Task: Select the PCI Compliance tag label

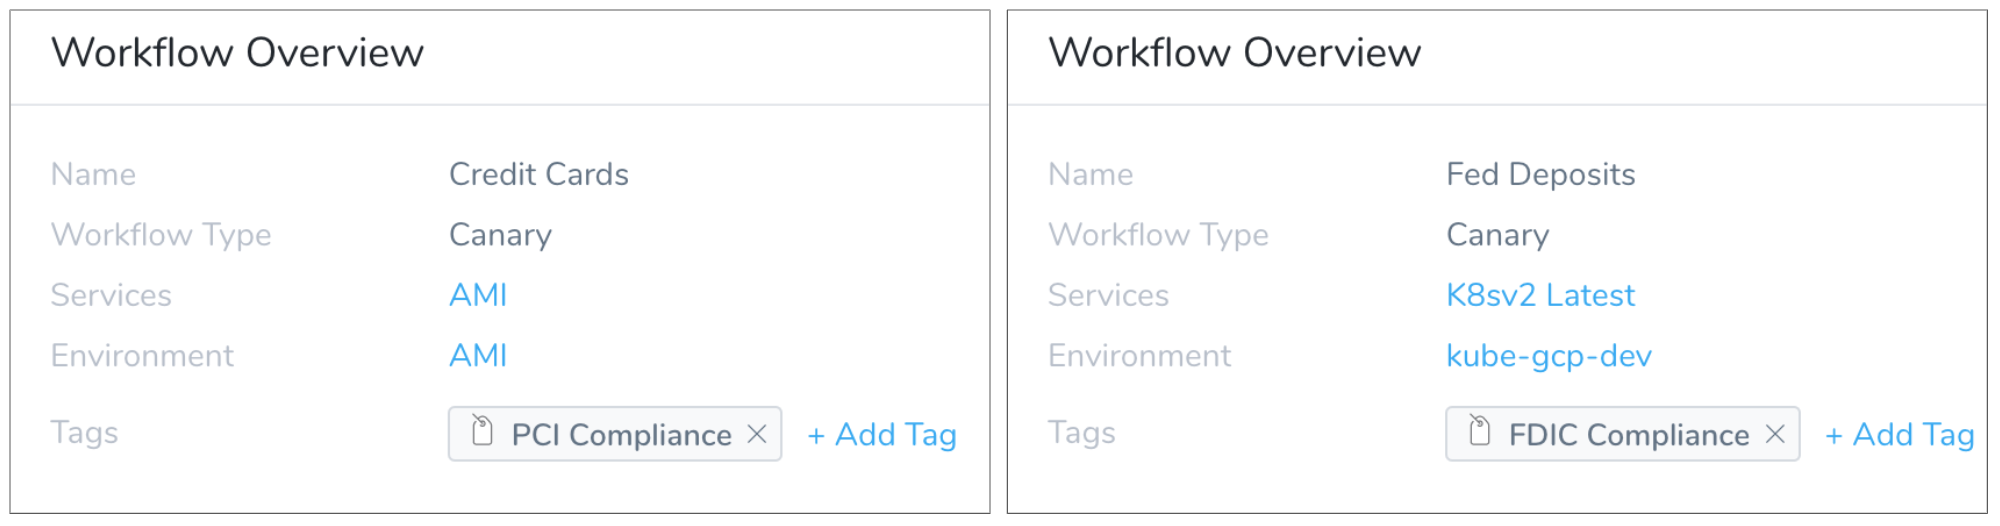Action: pos(621,435)
